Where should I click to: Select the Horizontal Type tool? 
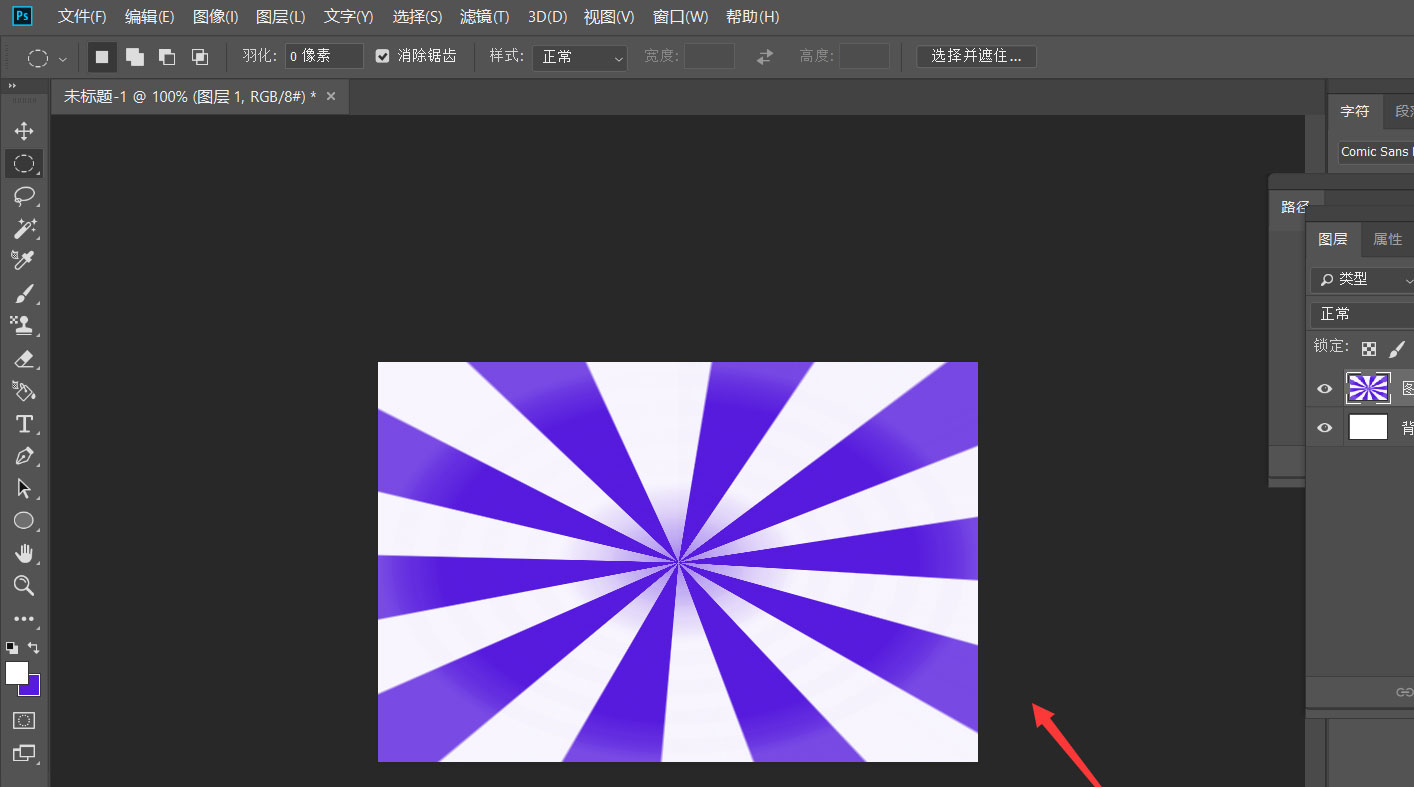[24, 424]
